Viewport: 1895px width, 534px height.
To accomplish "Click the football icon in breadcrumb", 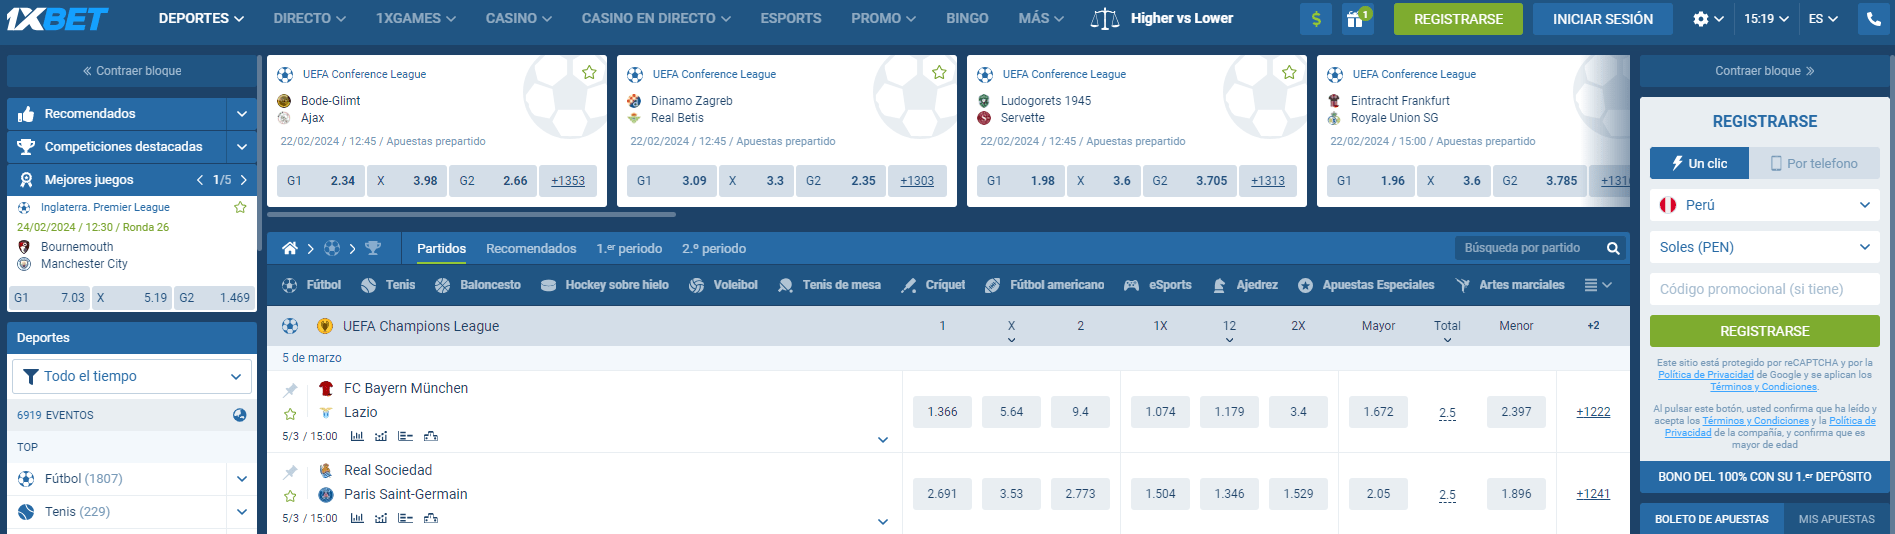I will (332, 248).
